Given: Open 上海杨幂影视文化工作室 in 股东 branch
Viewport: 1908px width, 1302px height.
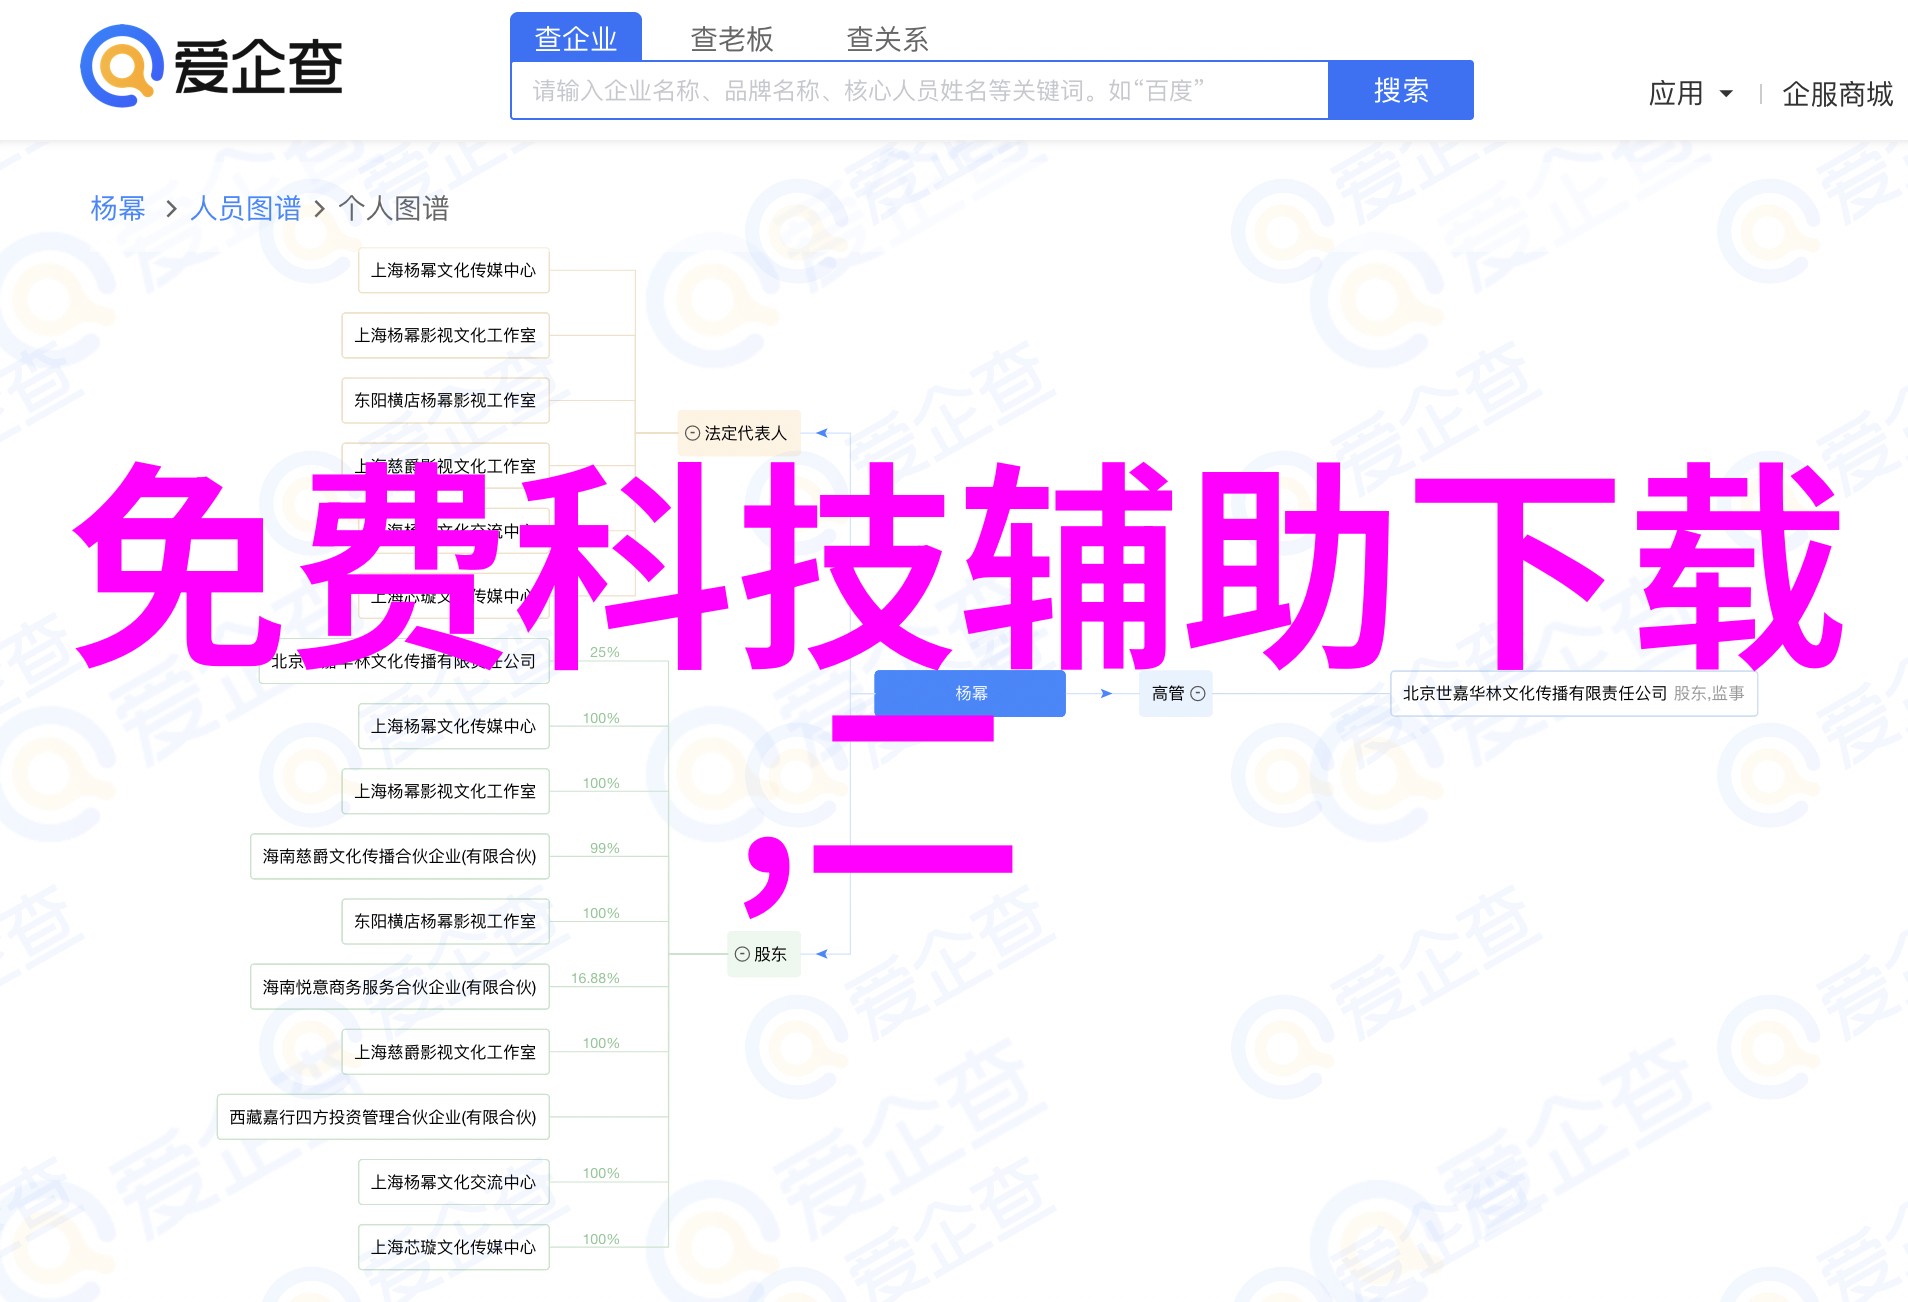Looking at the screenshot, I should tap(446, 791).
